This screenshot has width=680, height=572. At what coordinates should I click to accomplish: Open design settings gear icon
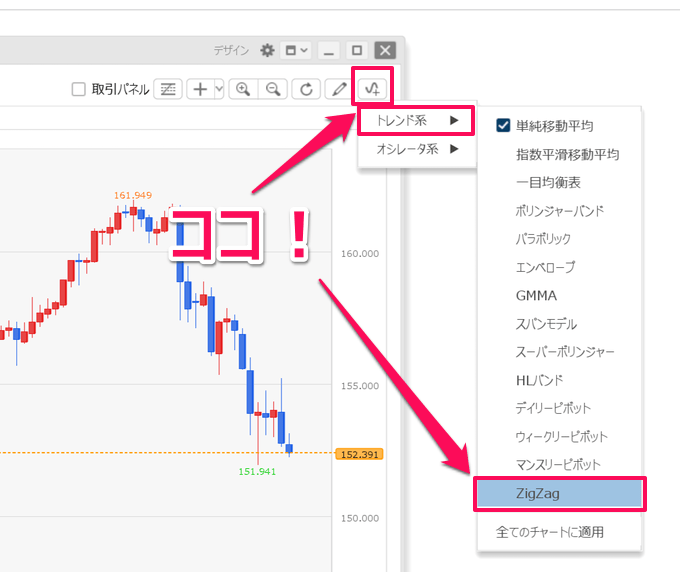[267, 50]
